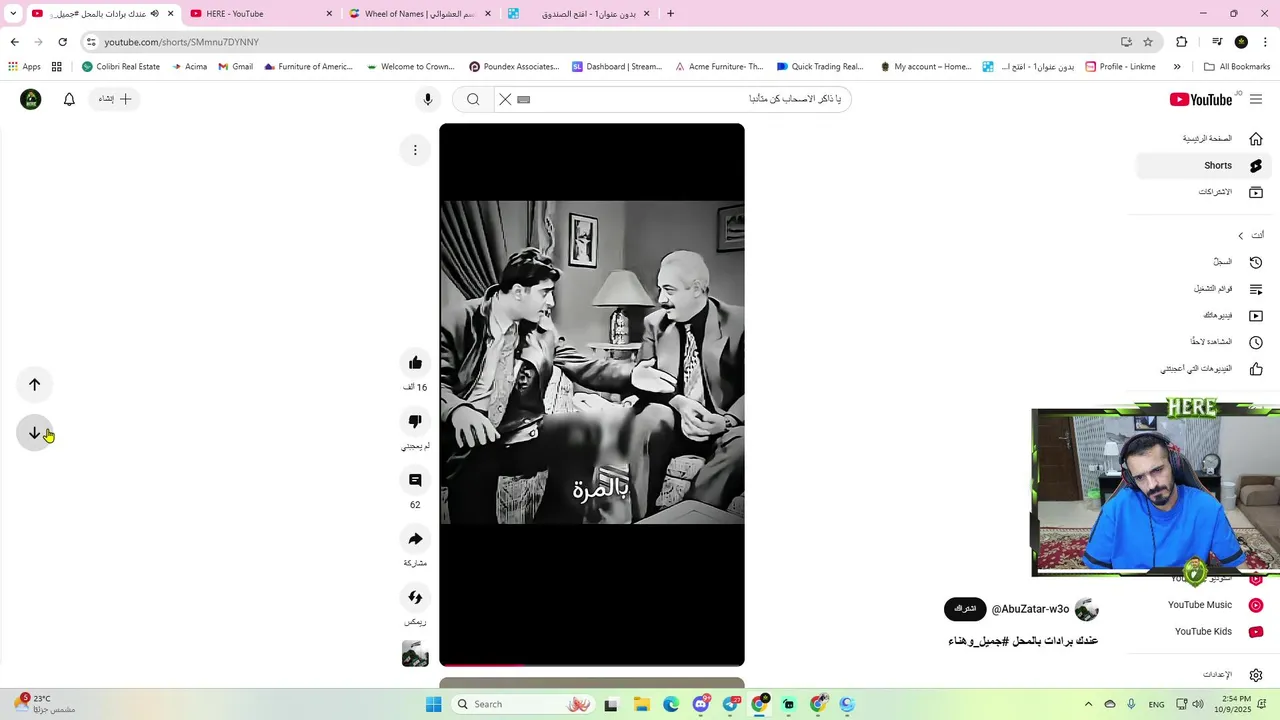Open the on-screen keyboard icon in search
Image resolution: width=1280 pixels, height=720 pixels.
pyautogui.click(x=523, y=99)
